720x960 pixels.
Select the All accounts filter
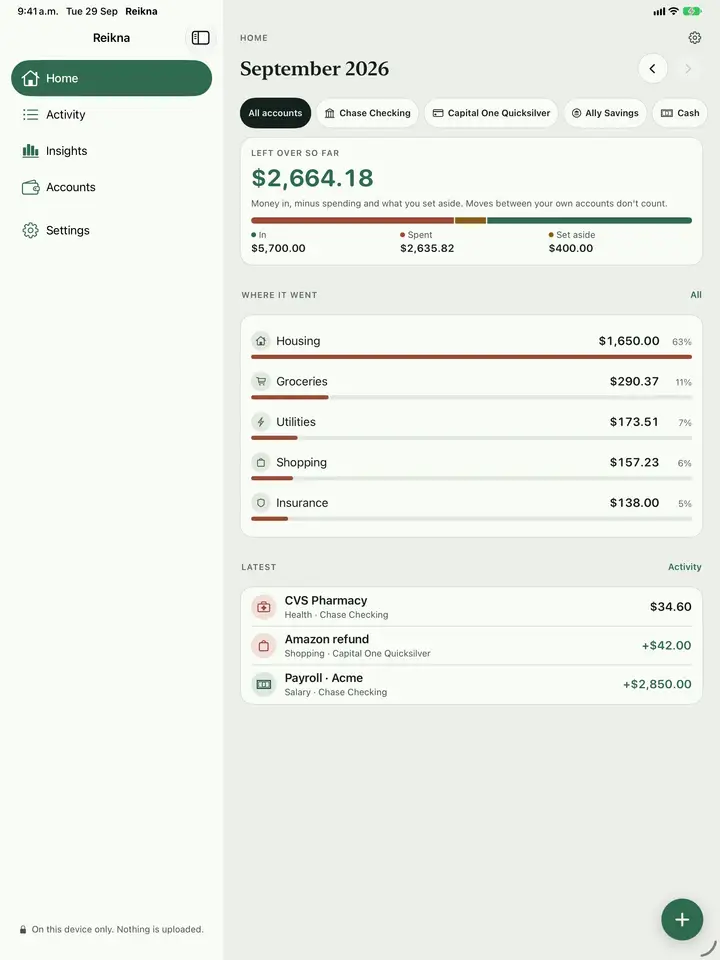276,113
